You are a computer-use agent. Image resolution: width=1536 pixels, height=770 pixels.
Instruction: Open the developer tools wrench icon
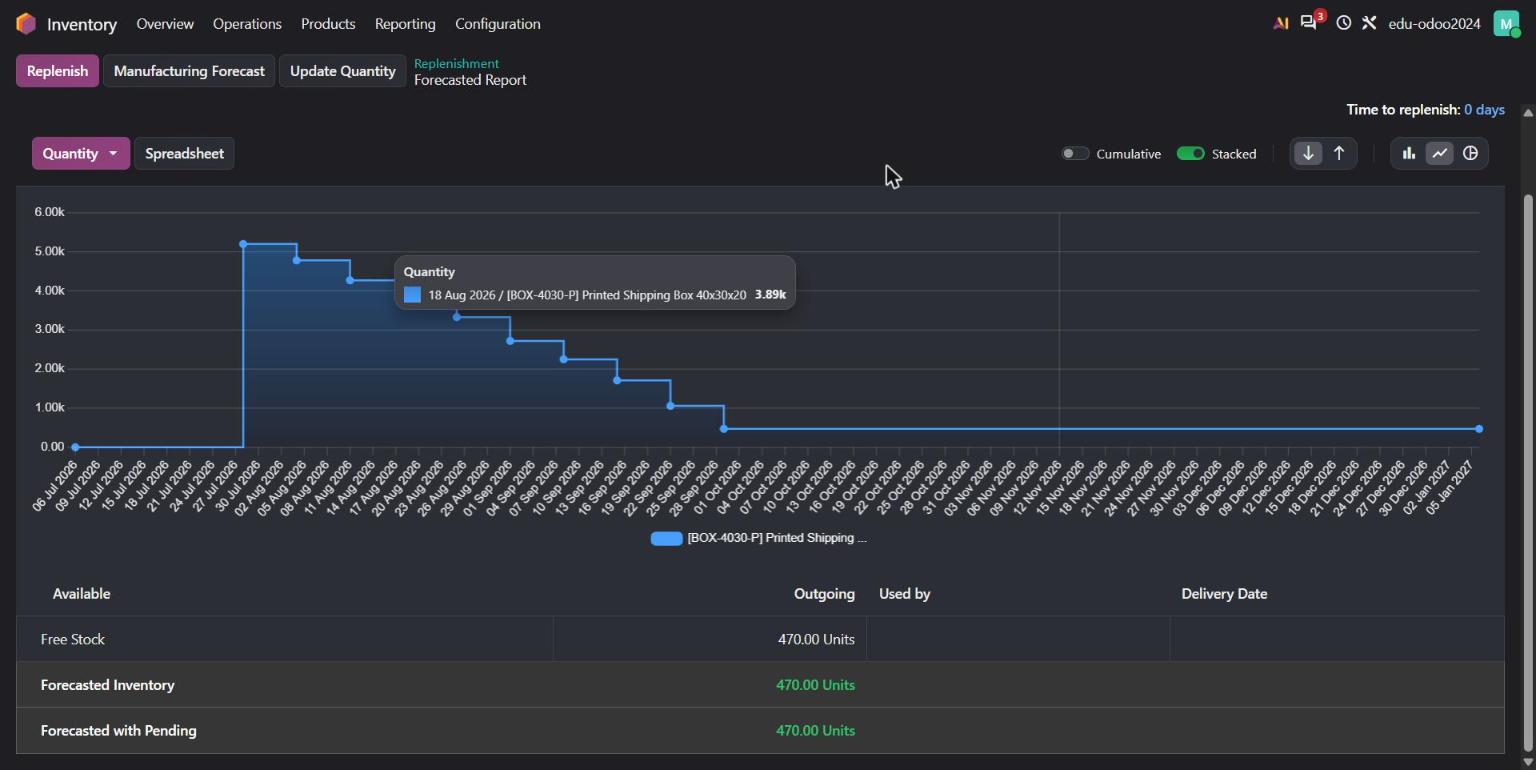1369,23
